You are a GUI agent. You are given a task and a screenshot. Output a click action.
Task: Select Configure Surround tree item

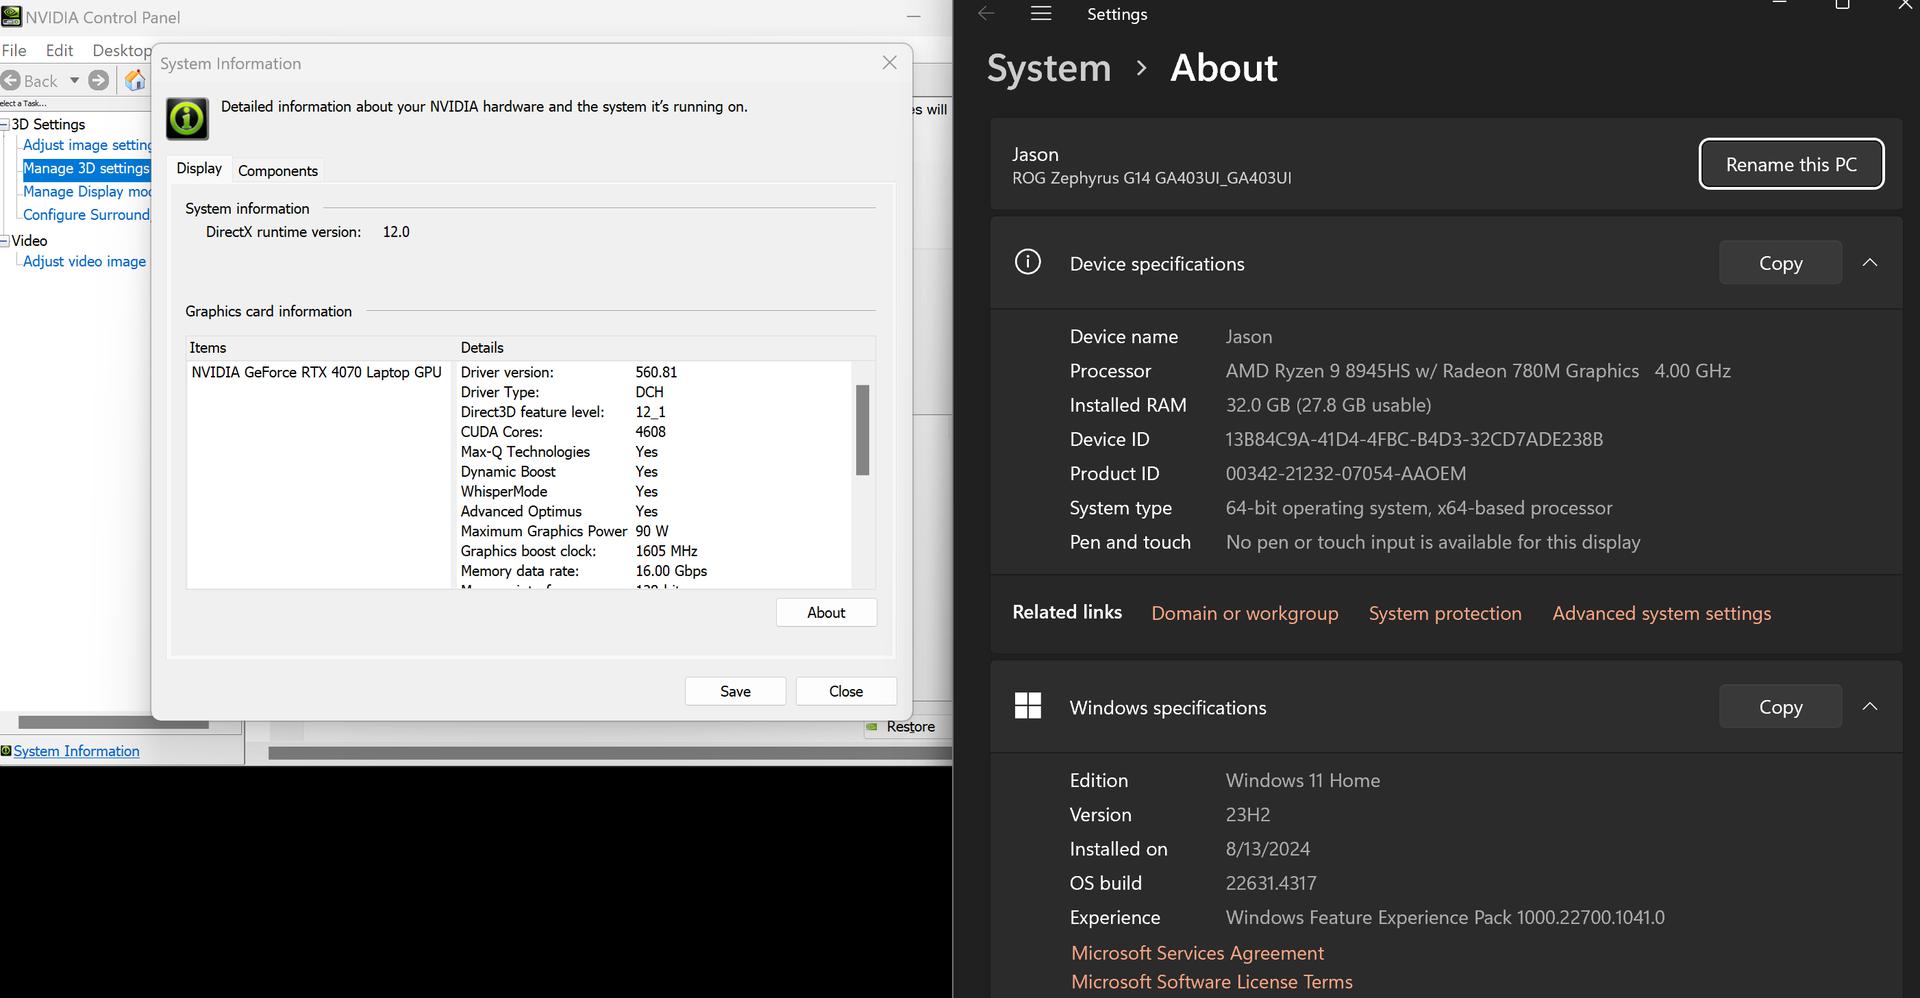tap(86, 215)
